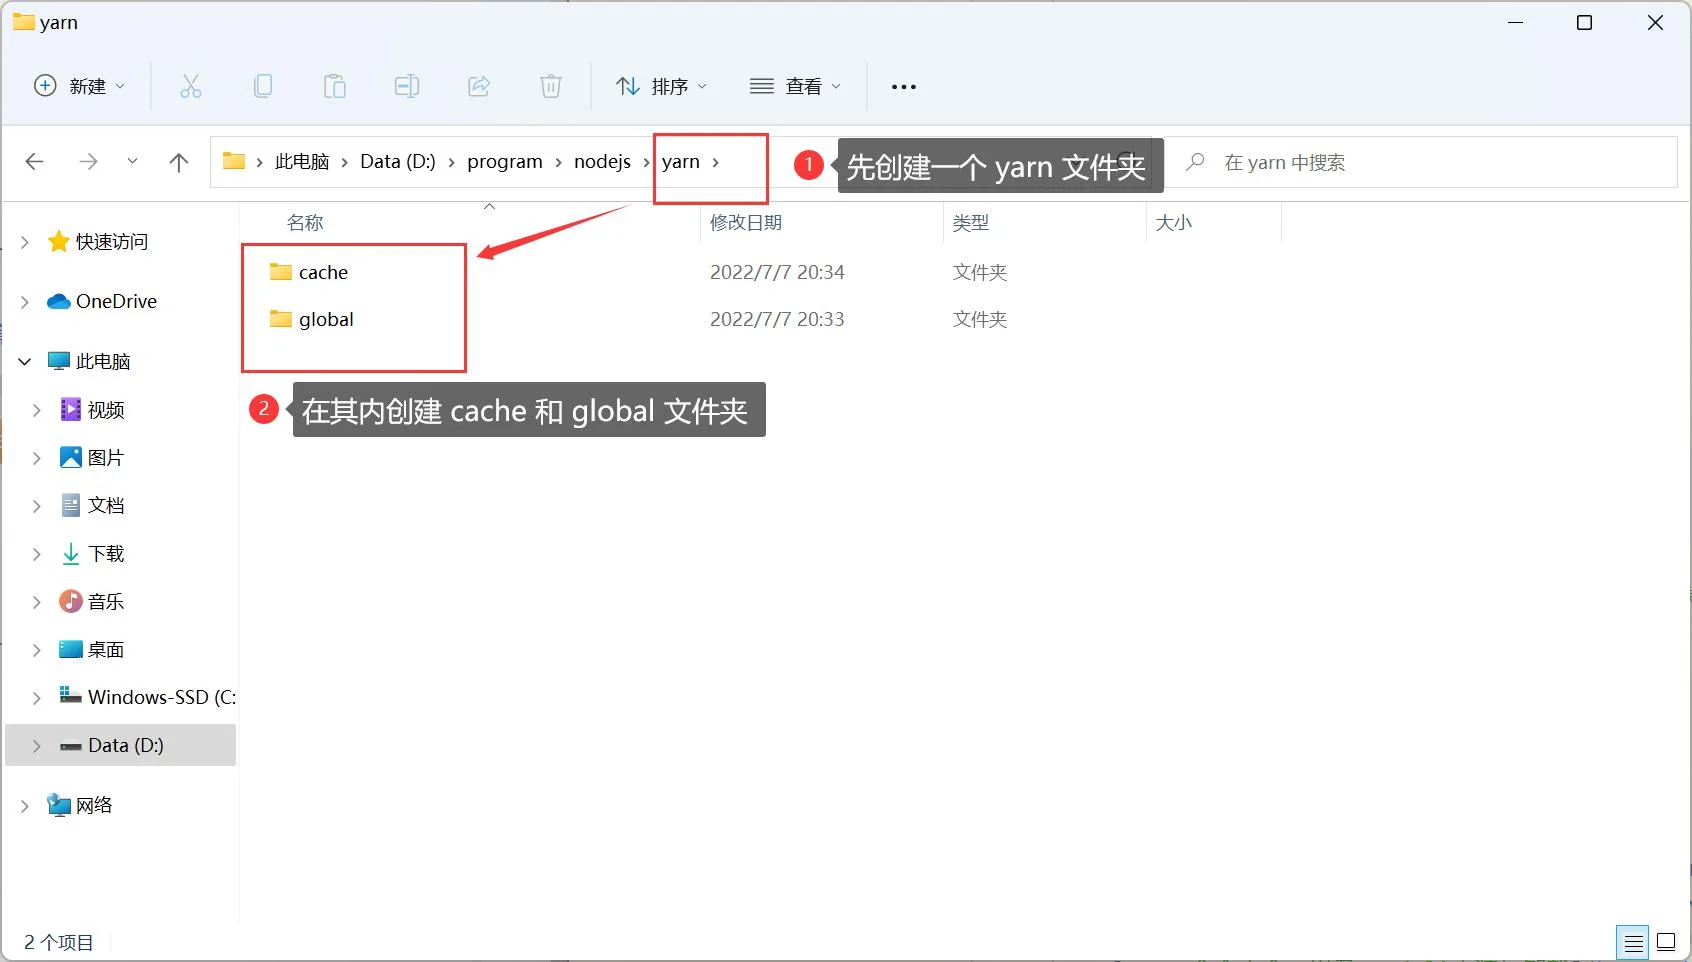Click the Share icon in toolbar
This screenshot has width=1692, height=962.
[x=479, y=87]
